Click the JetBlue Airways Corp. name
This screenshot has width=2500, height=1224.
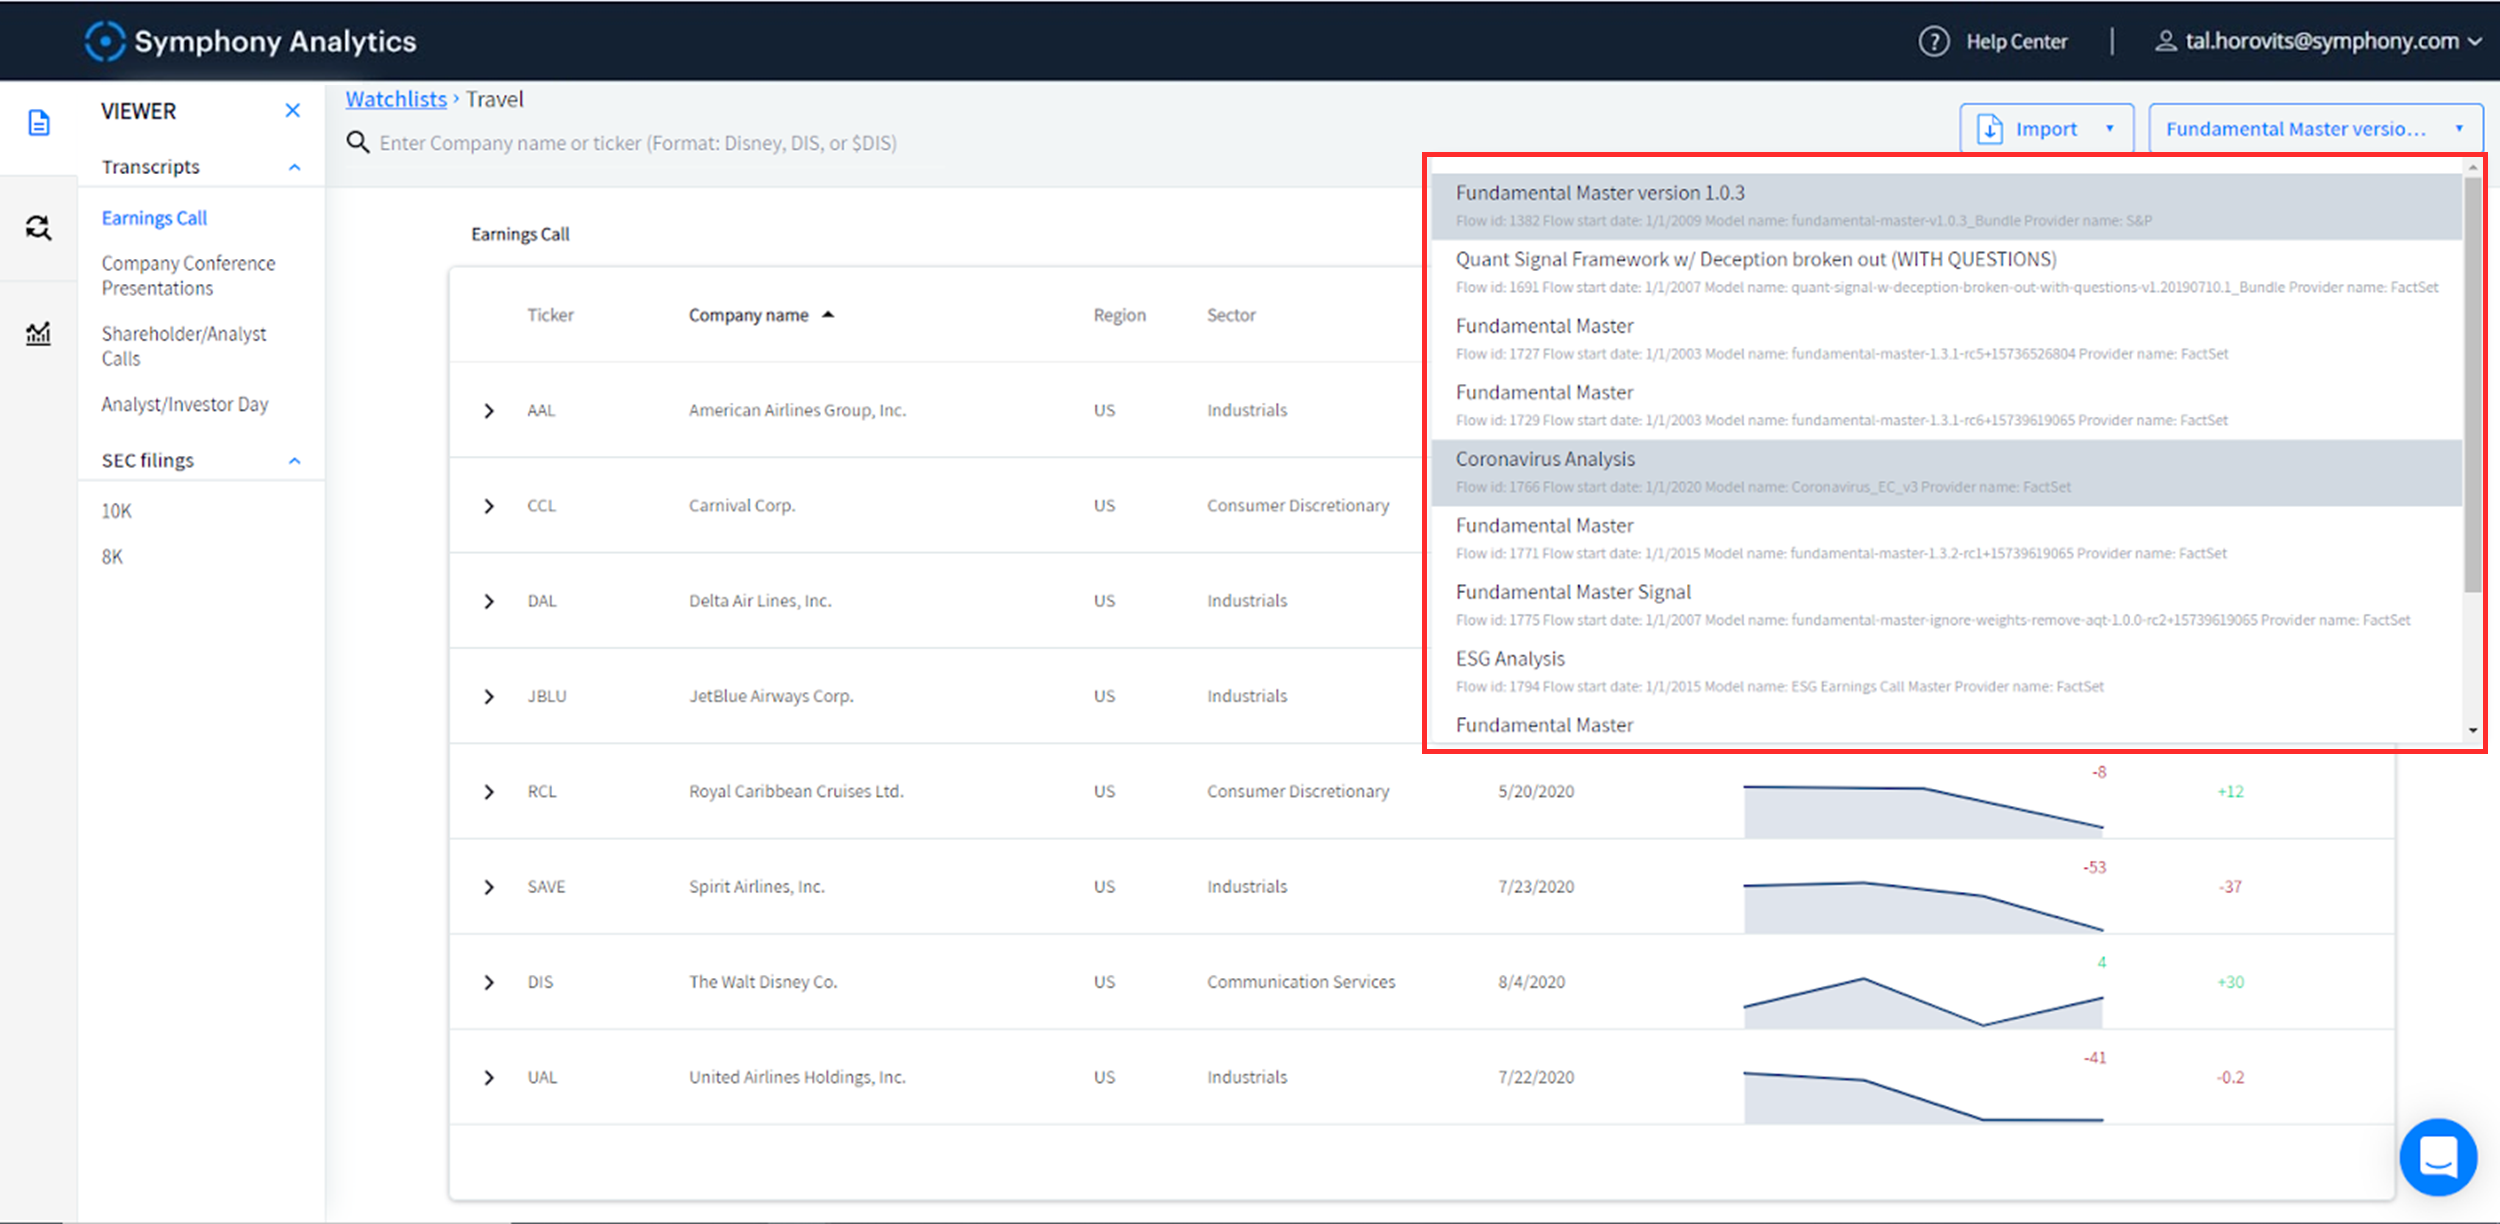tap(771, 696)
